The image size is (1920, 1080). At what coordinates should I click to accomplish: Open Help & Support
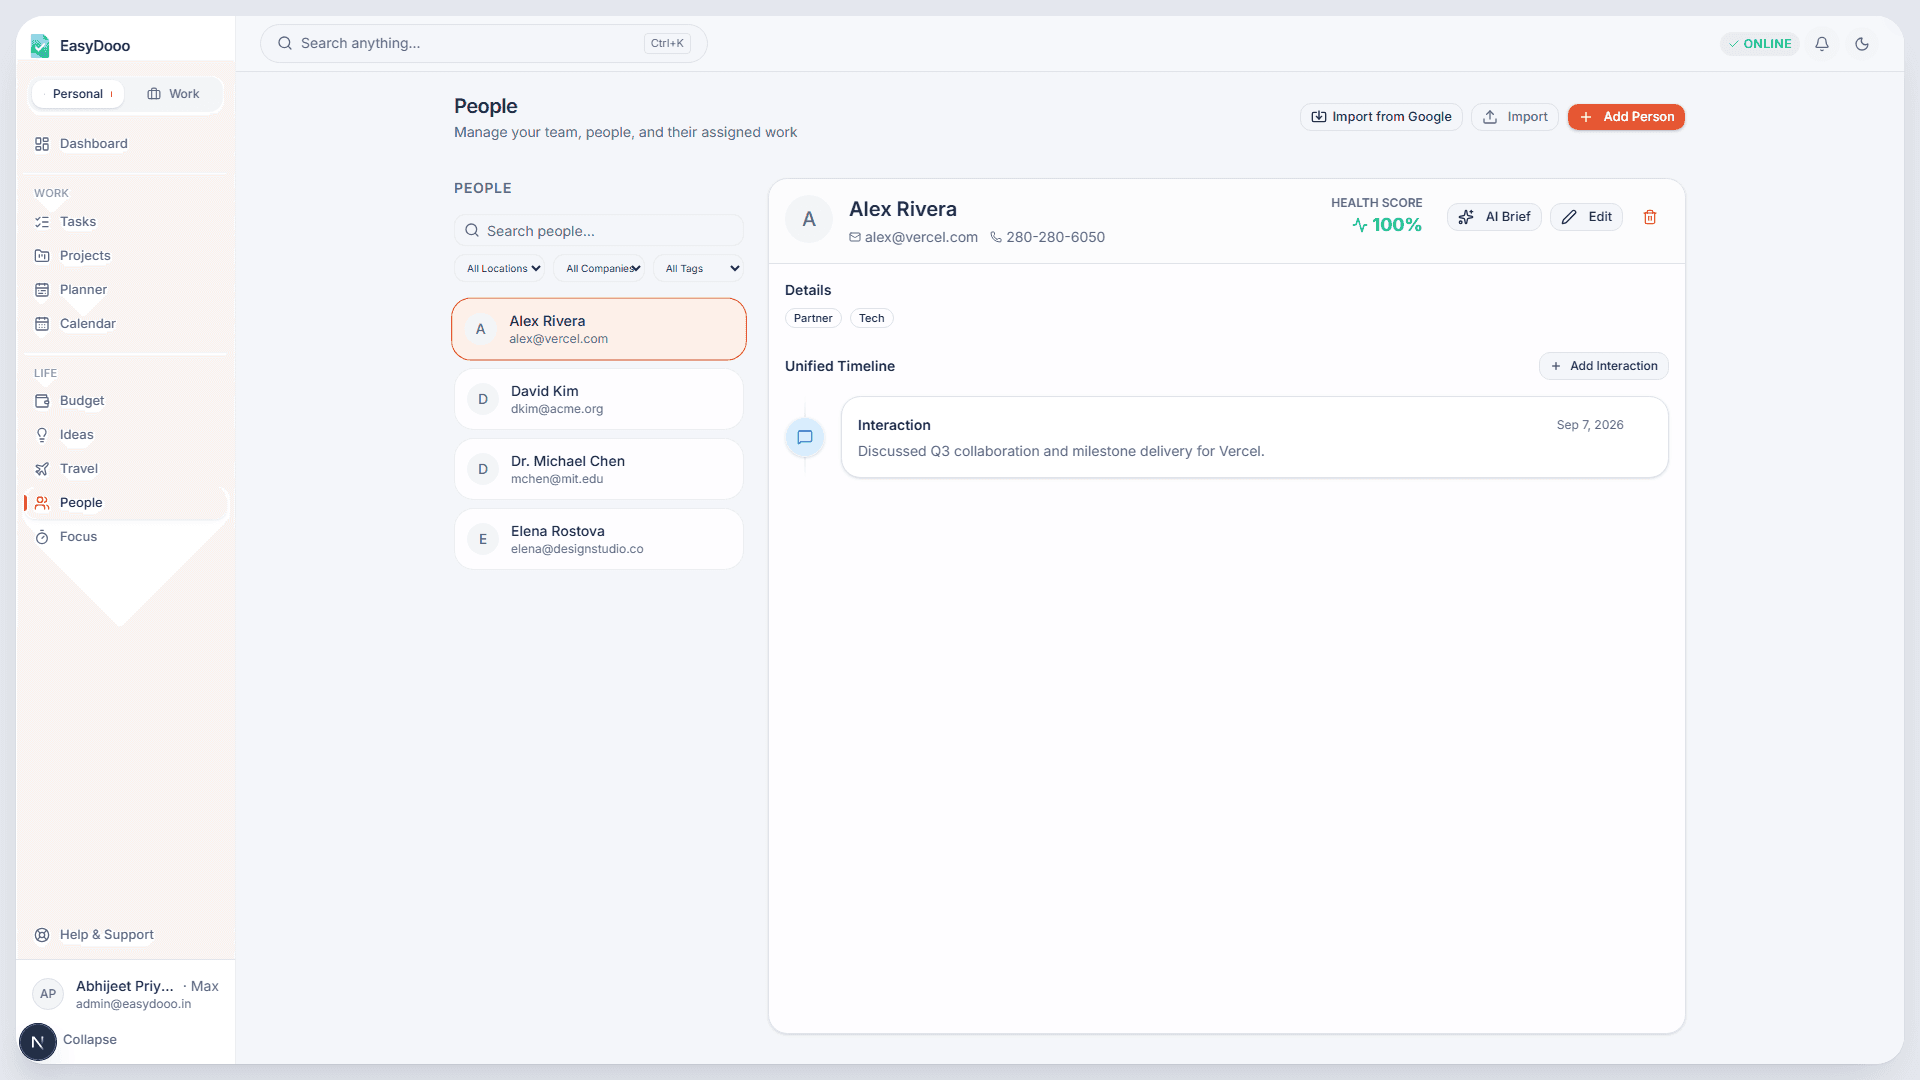(x=126, y=935)
